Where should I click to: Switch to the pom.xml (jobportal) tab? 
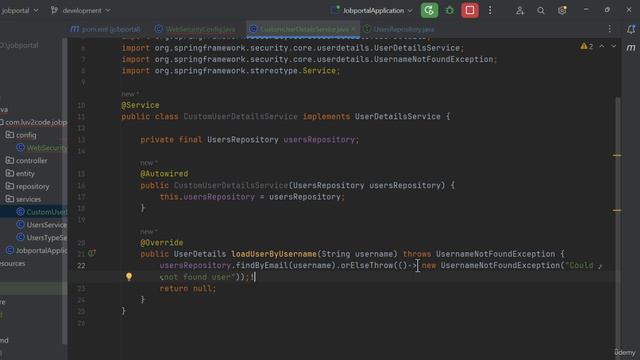pyautogui.click(x=105, y=29)
